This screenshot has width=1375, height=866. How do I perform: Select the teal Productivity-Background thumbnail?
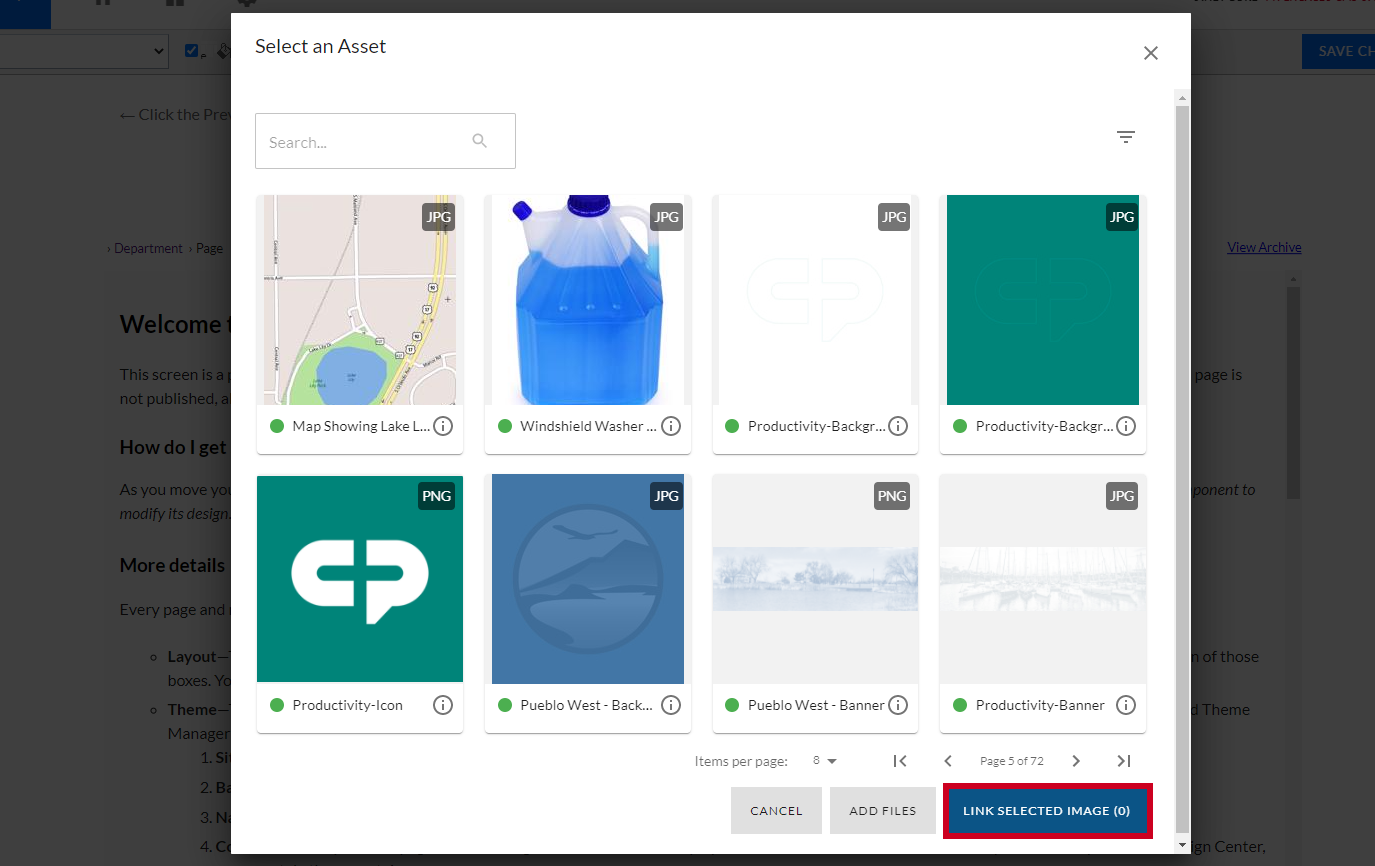click(1043, 300)
